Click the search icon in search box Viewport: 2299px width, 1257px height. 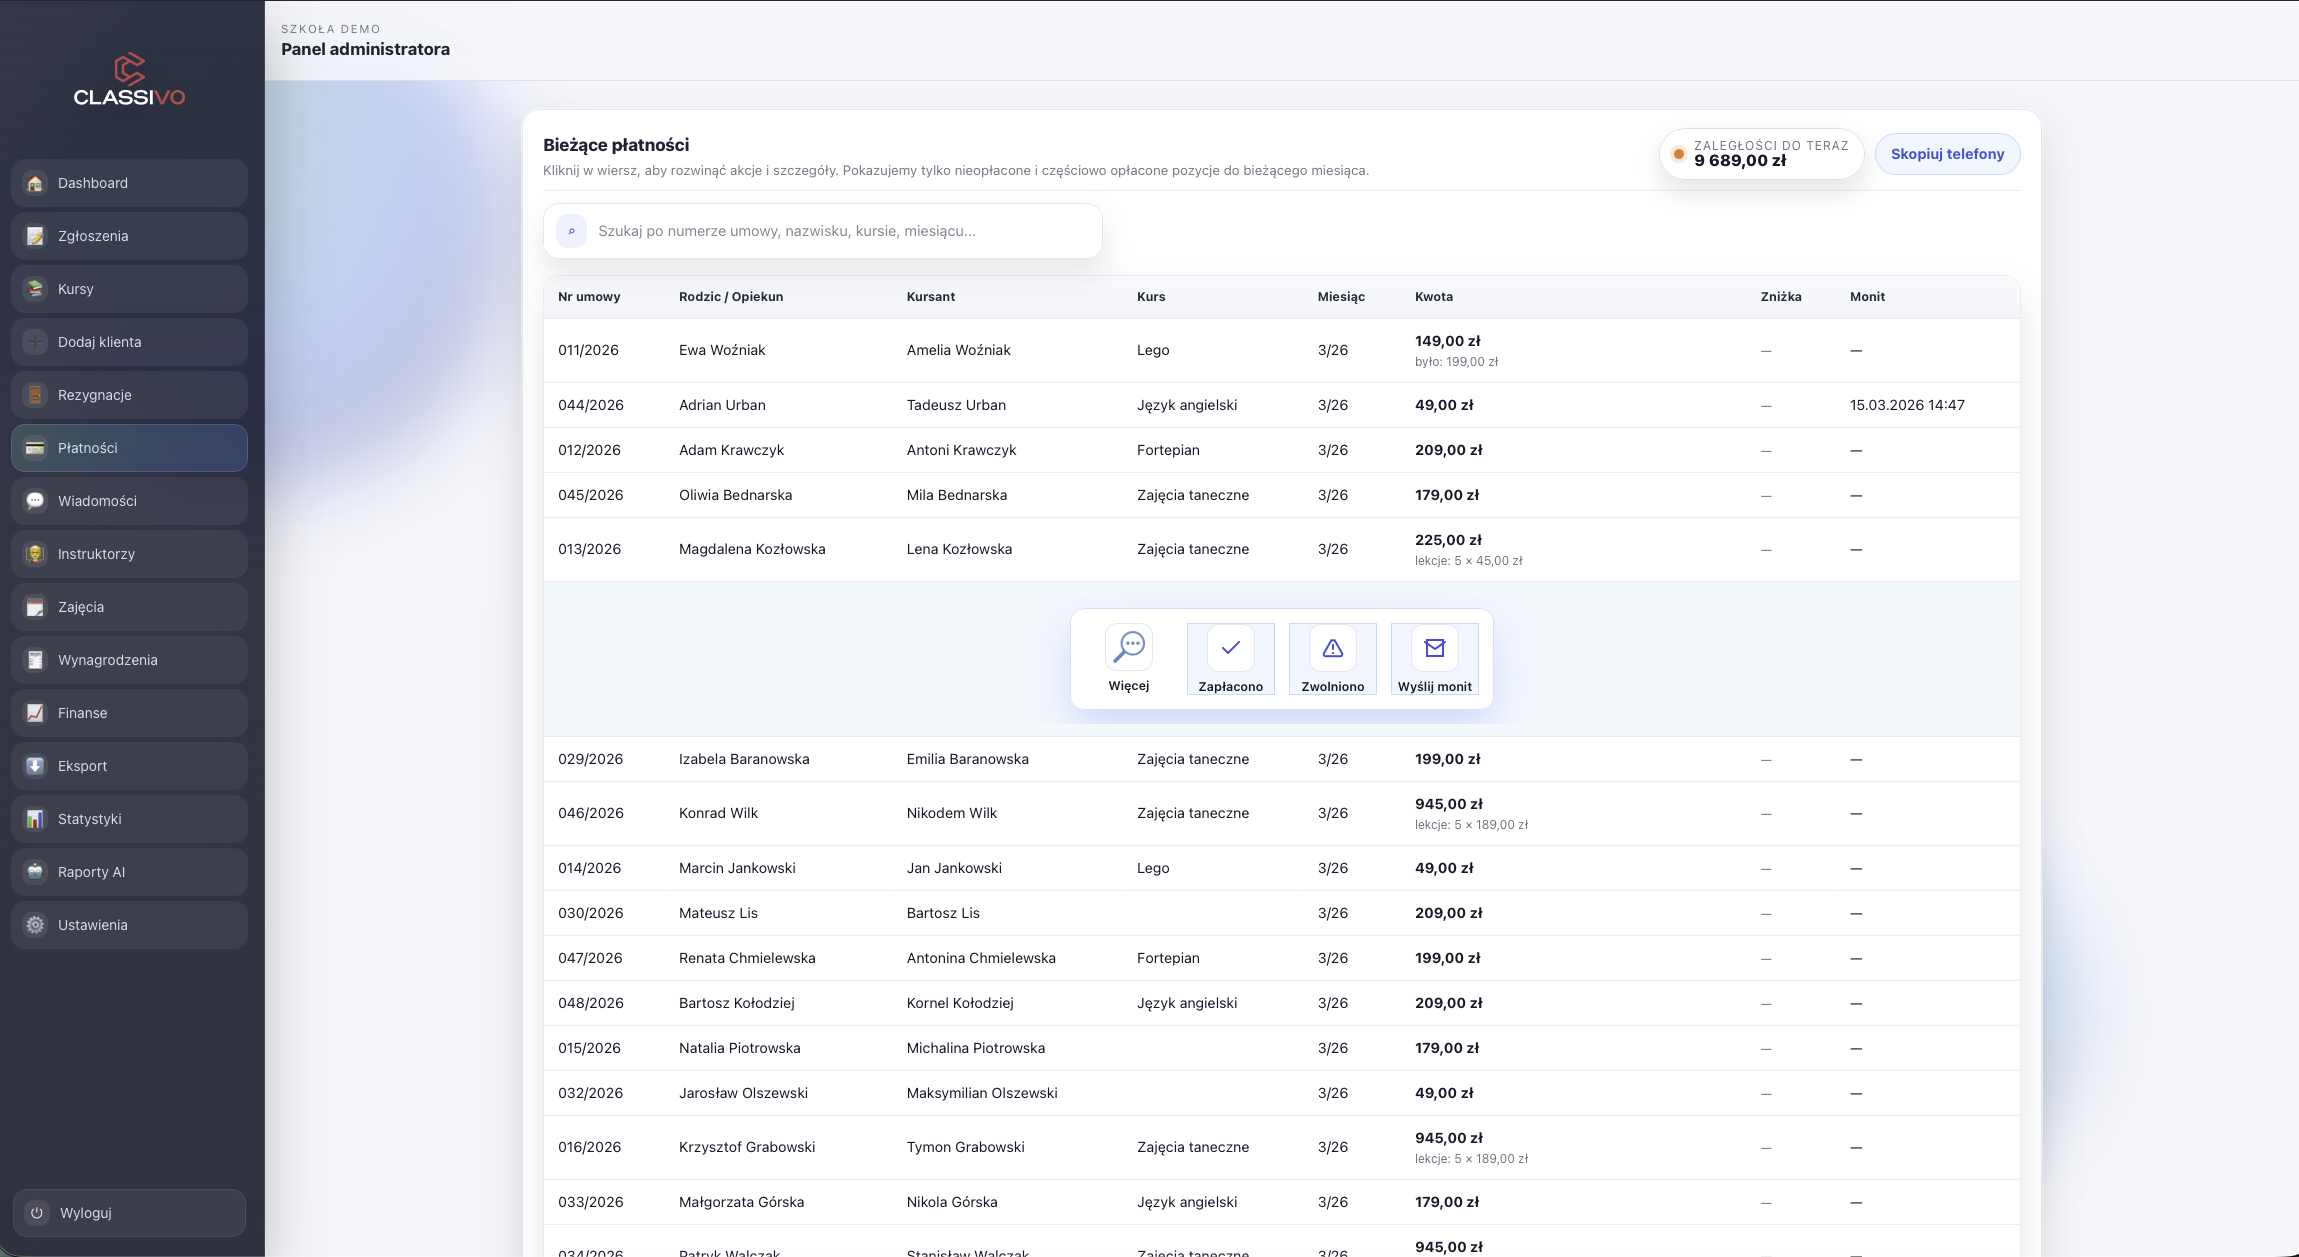pyautogui.click(x=571, y=231)
